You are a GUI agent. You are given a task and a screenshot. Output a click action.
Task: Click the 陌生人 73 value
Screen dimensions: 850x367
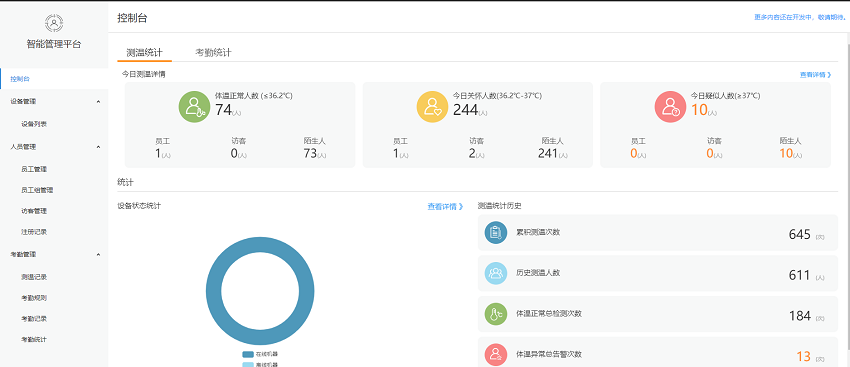tap(310, 153)
